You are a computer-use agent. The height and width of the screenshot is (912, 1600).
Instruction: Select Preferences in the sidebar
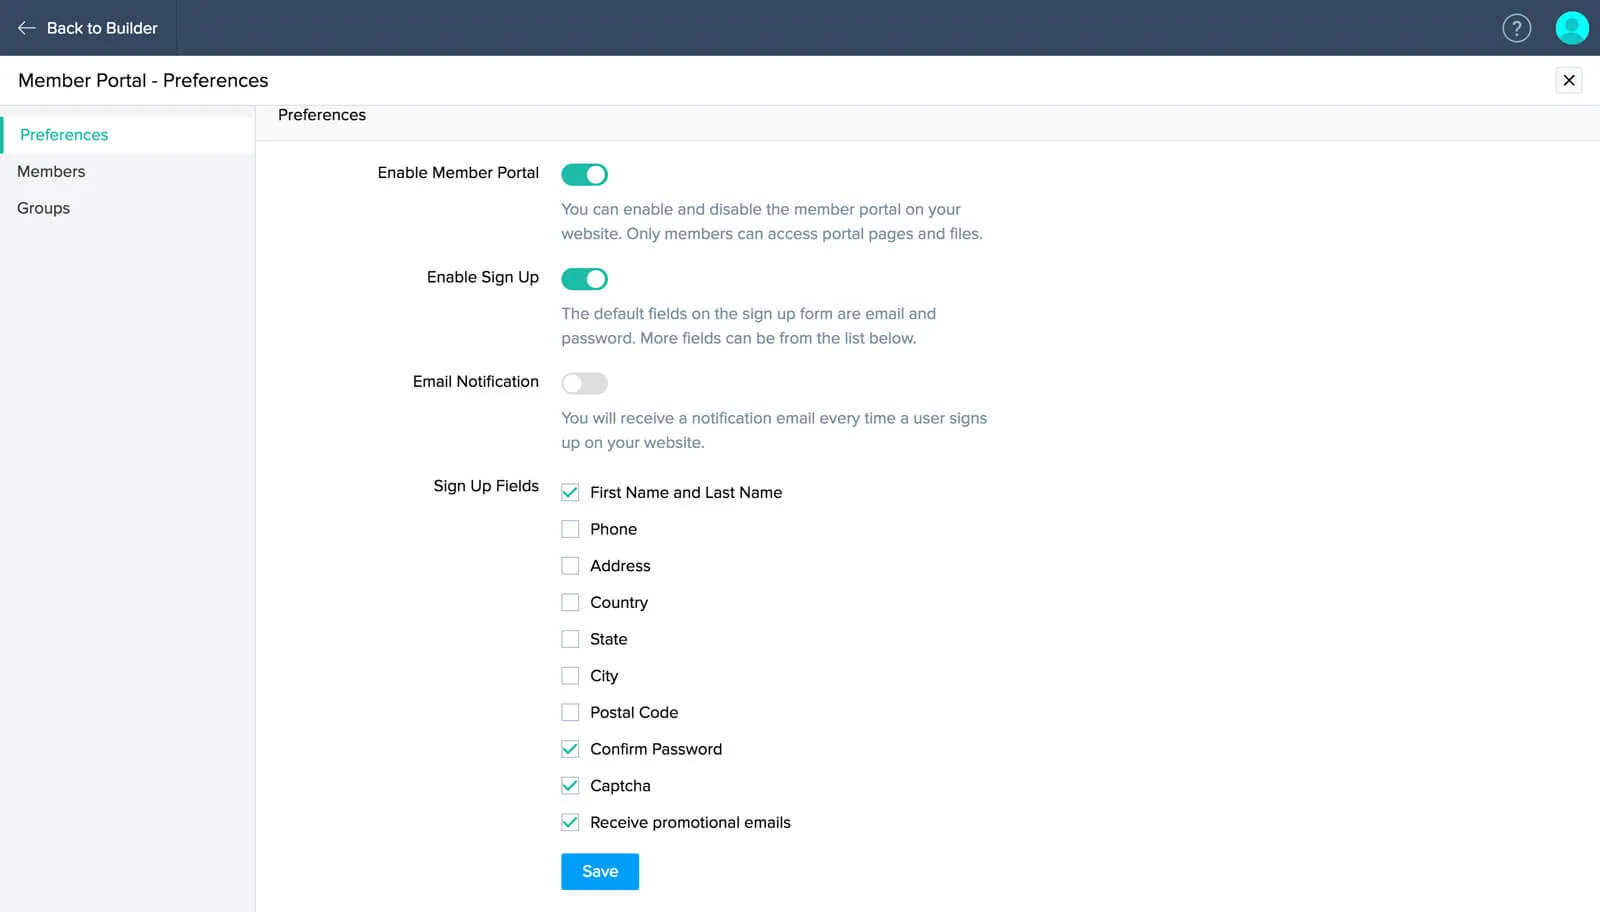[x=128, y=135]
